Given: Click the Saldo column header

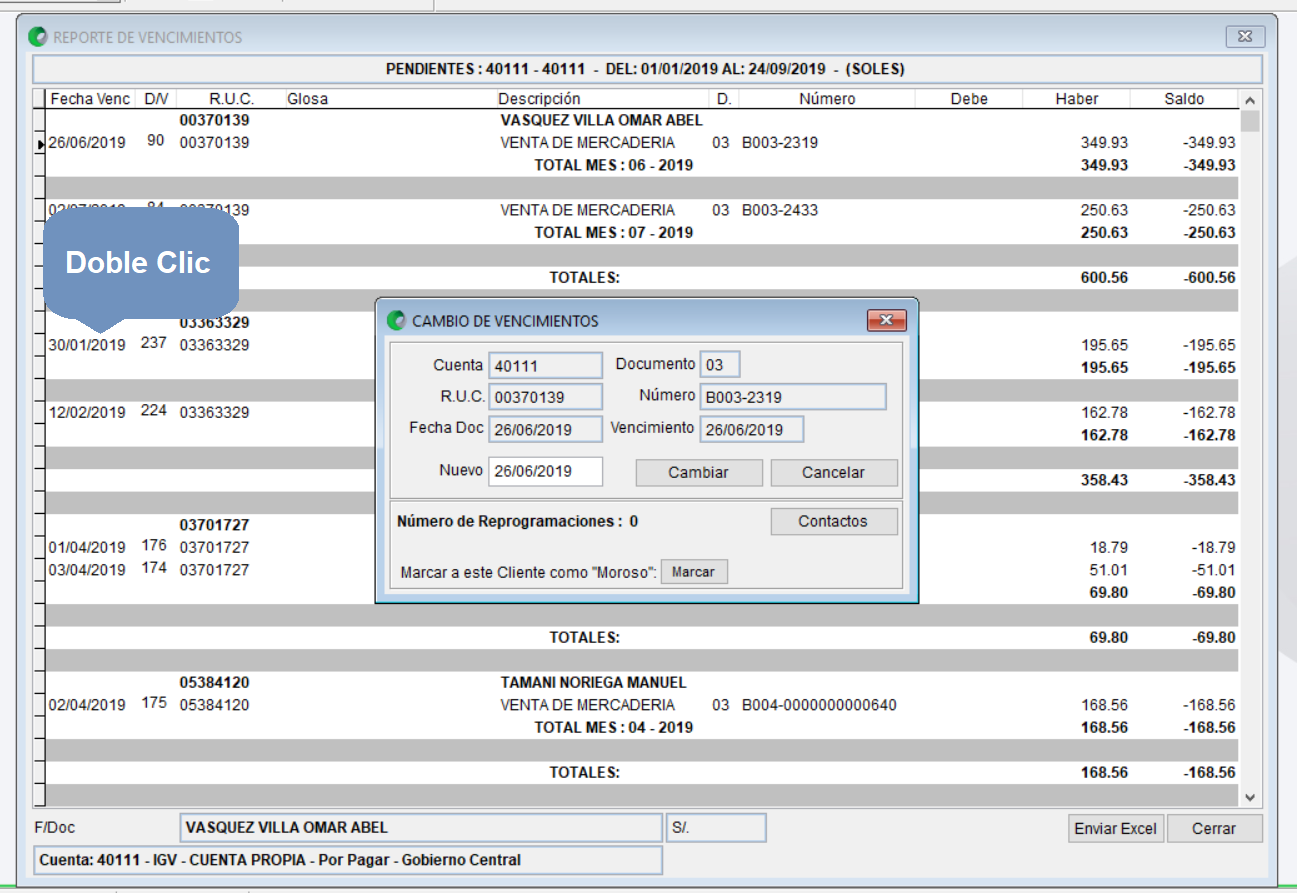Looking at the screenshot, I should click(x=1185, y=99).
